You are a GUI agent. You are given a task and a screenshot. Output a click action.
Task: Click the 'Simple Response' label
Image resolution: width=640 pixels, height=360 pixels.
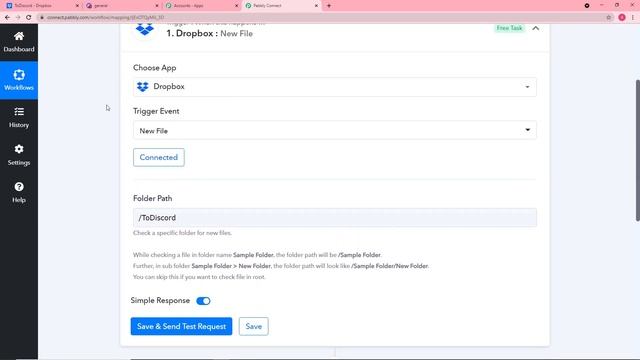pyautogui.click(x=160, y=300)
